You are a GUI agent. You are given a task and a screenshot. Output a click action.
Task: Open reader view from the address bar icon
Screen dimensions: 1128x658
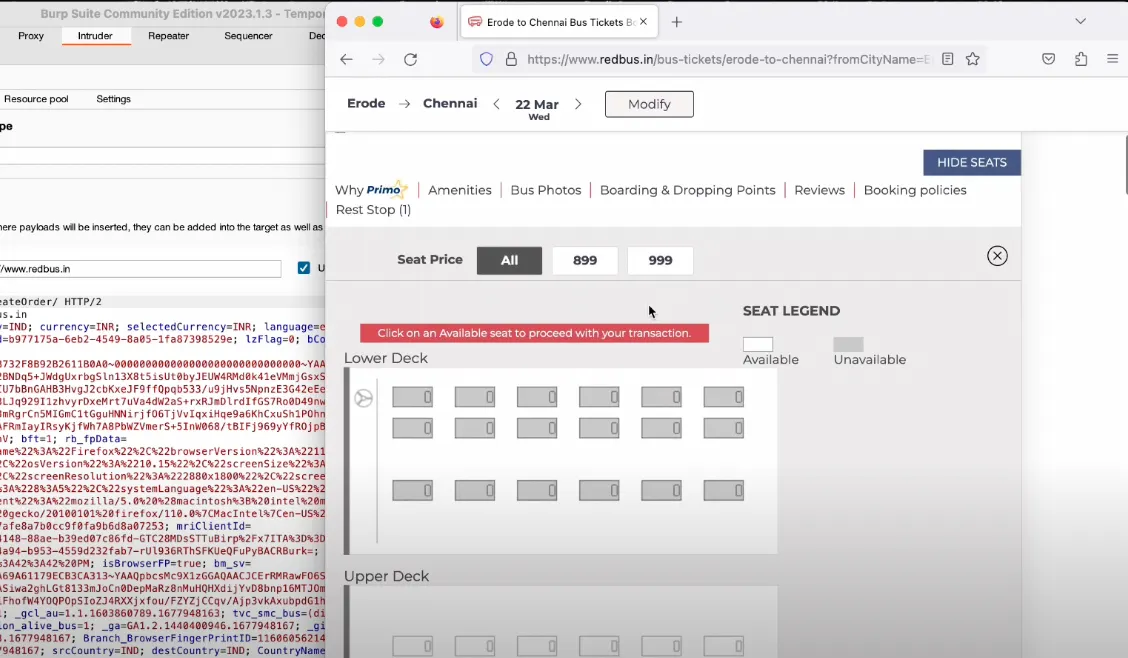[946, 59]
